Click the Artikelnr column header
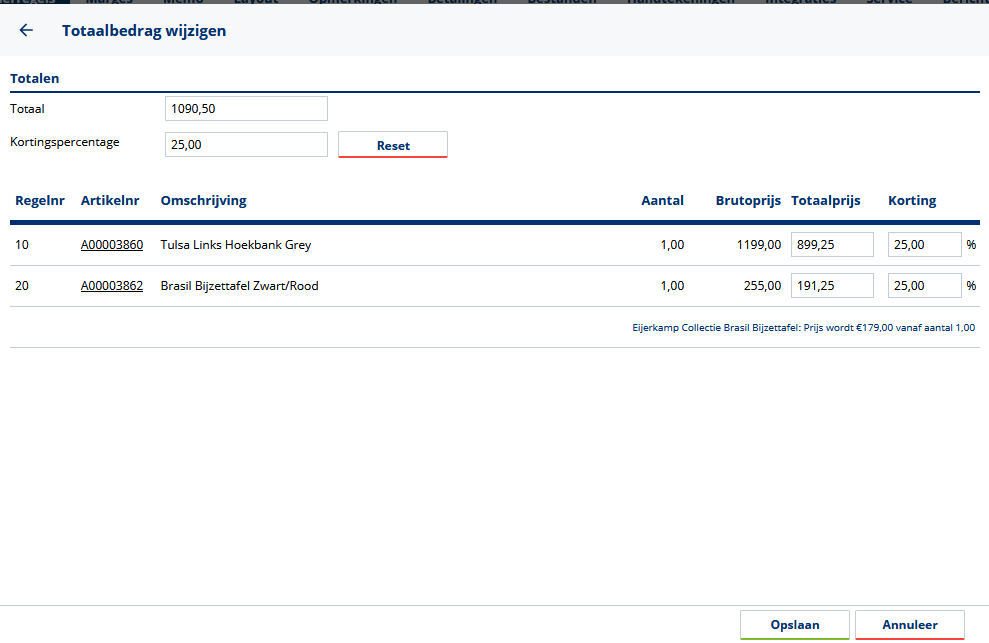 pyautogui.click(x=111, y=201)
